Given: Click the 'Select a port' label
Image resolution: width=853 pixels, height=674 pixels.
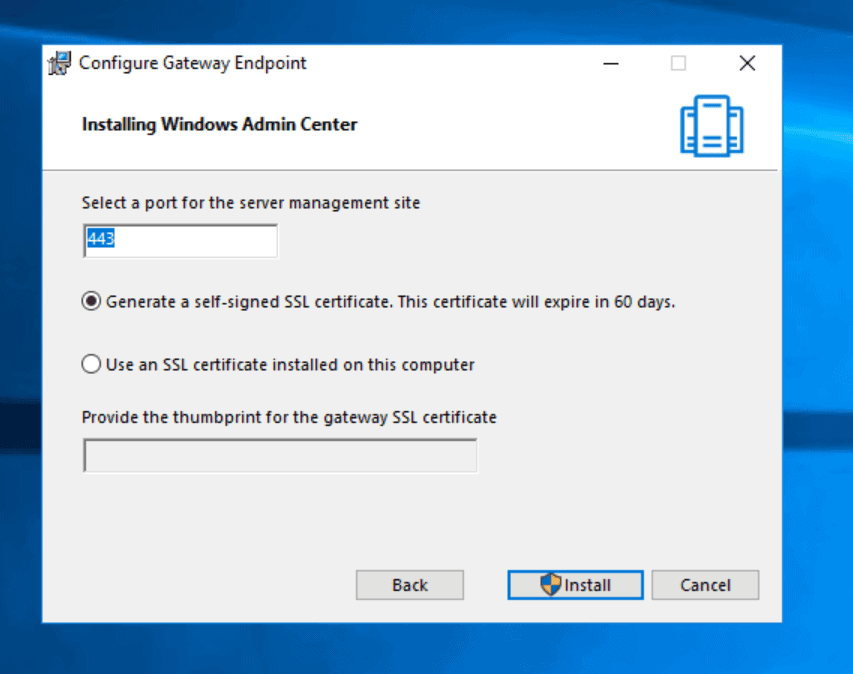Looking at the screenshot, I should [x=250, y=203].
